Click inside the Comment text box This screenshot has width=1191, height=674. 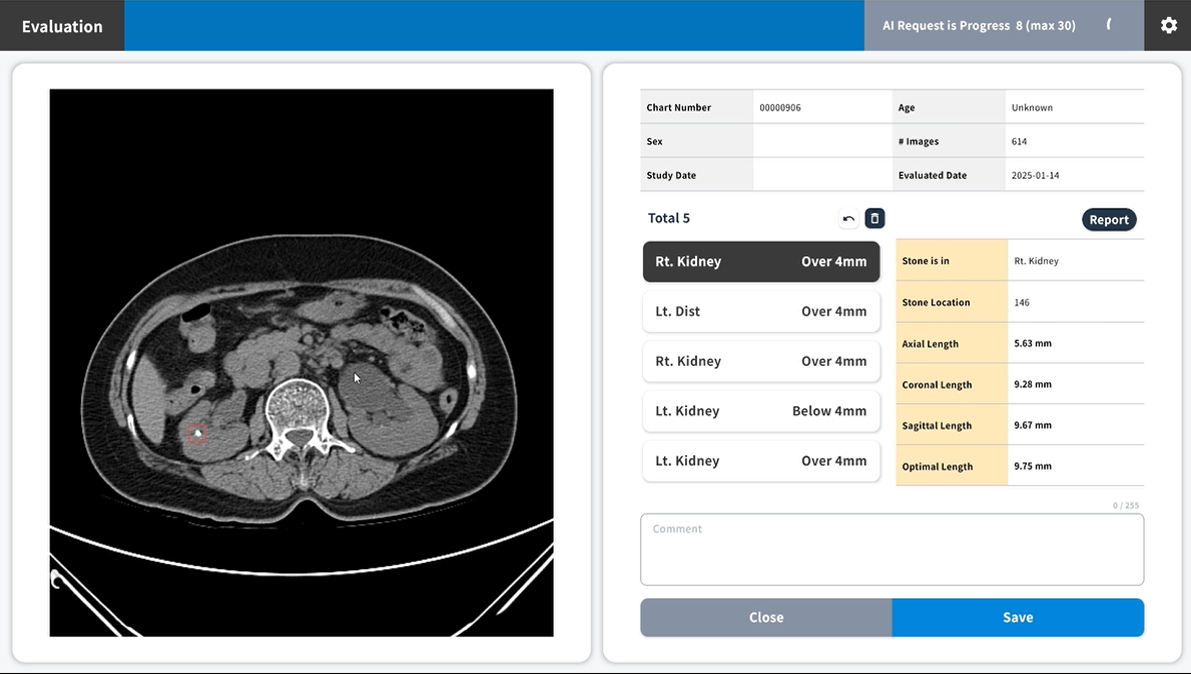(x=891, y=550)
